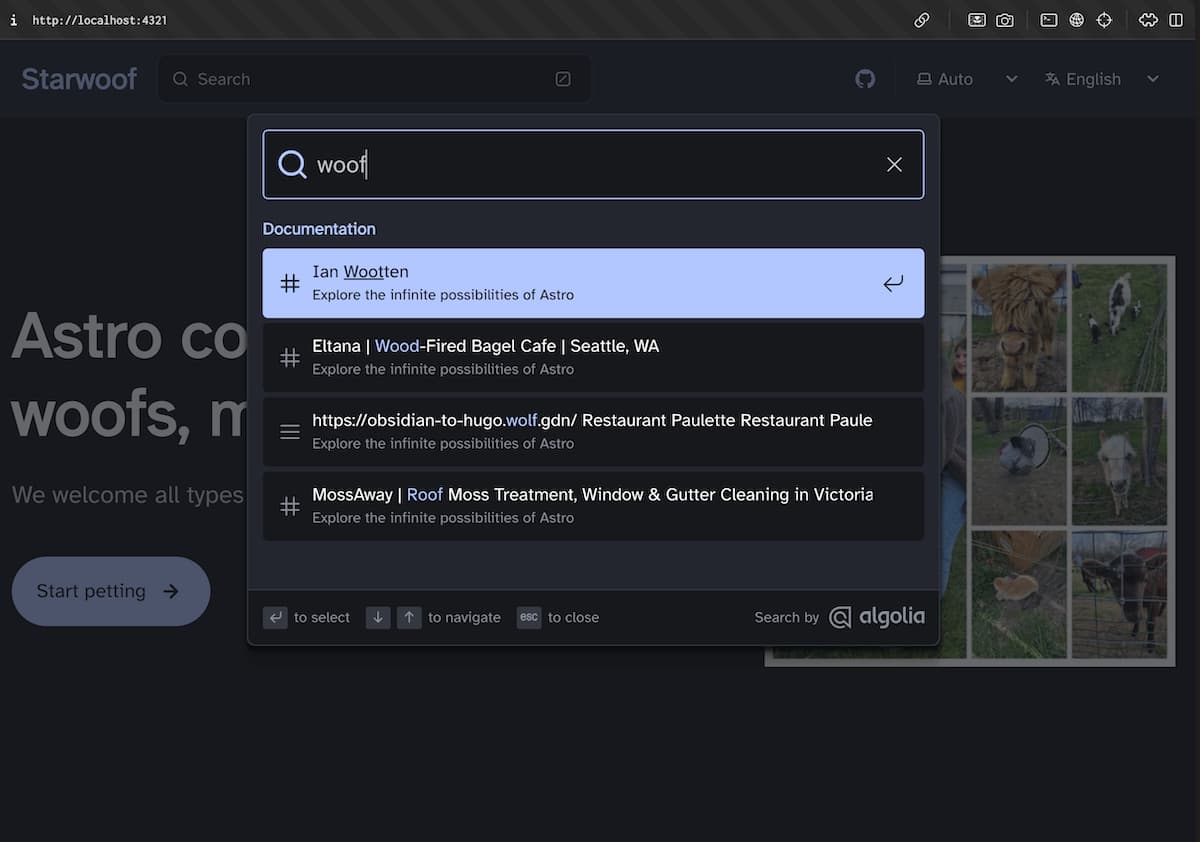Click the edit icon in header search bar
The height and width of the screenshot is (842, 1200).
563,79
